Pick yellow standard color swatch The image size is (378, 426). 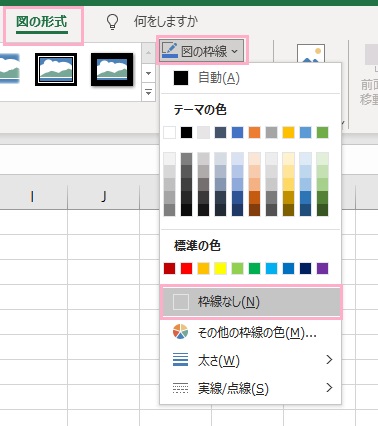[220, 268]
